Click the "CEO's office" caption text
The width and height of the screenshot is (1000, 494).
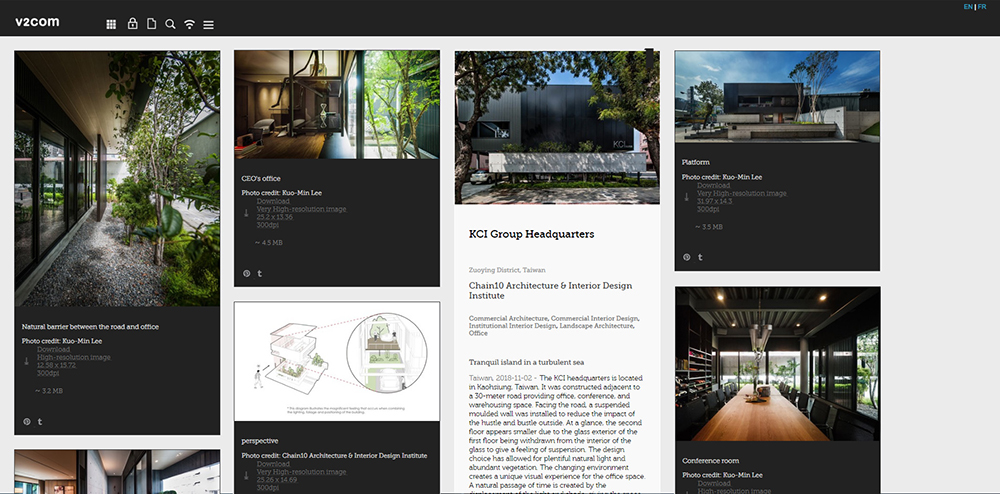[x=261, y=178]
